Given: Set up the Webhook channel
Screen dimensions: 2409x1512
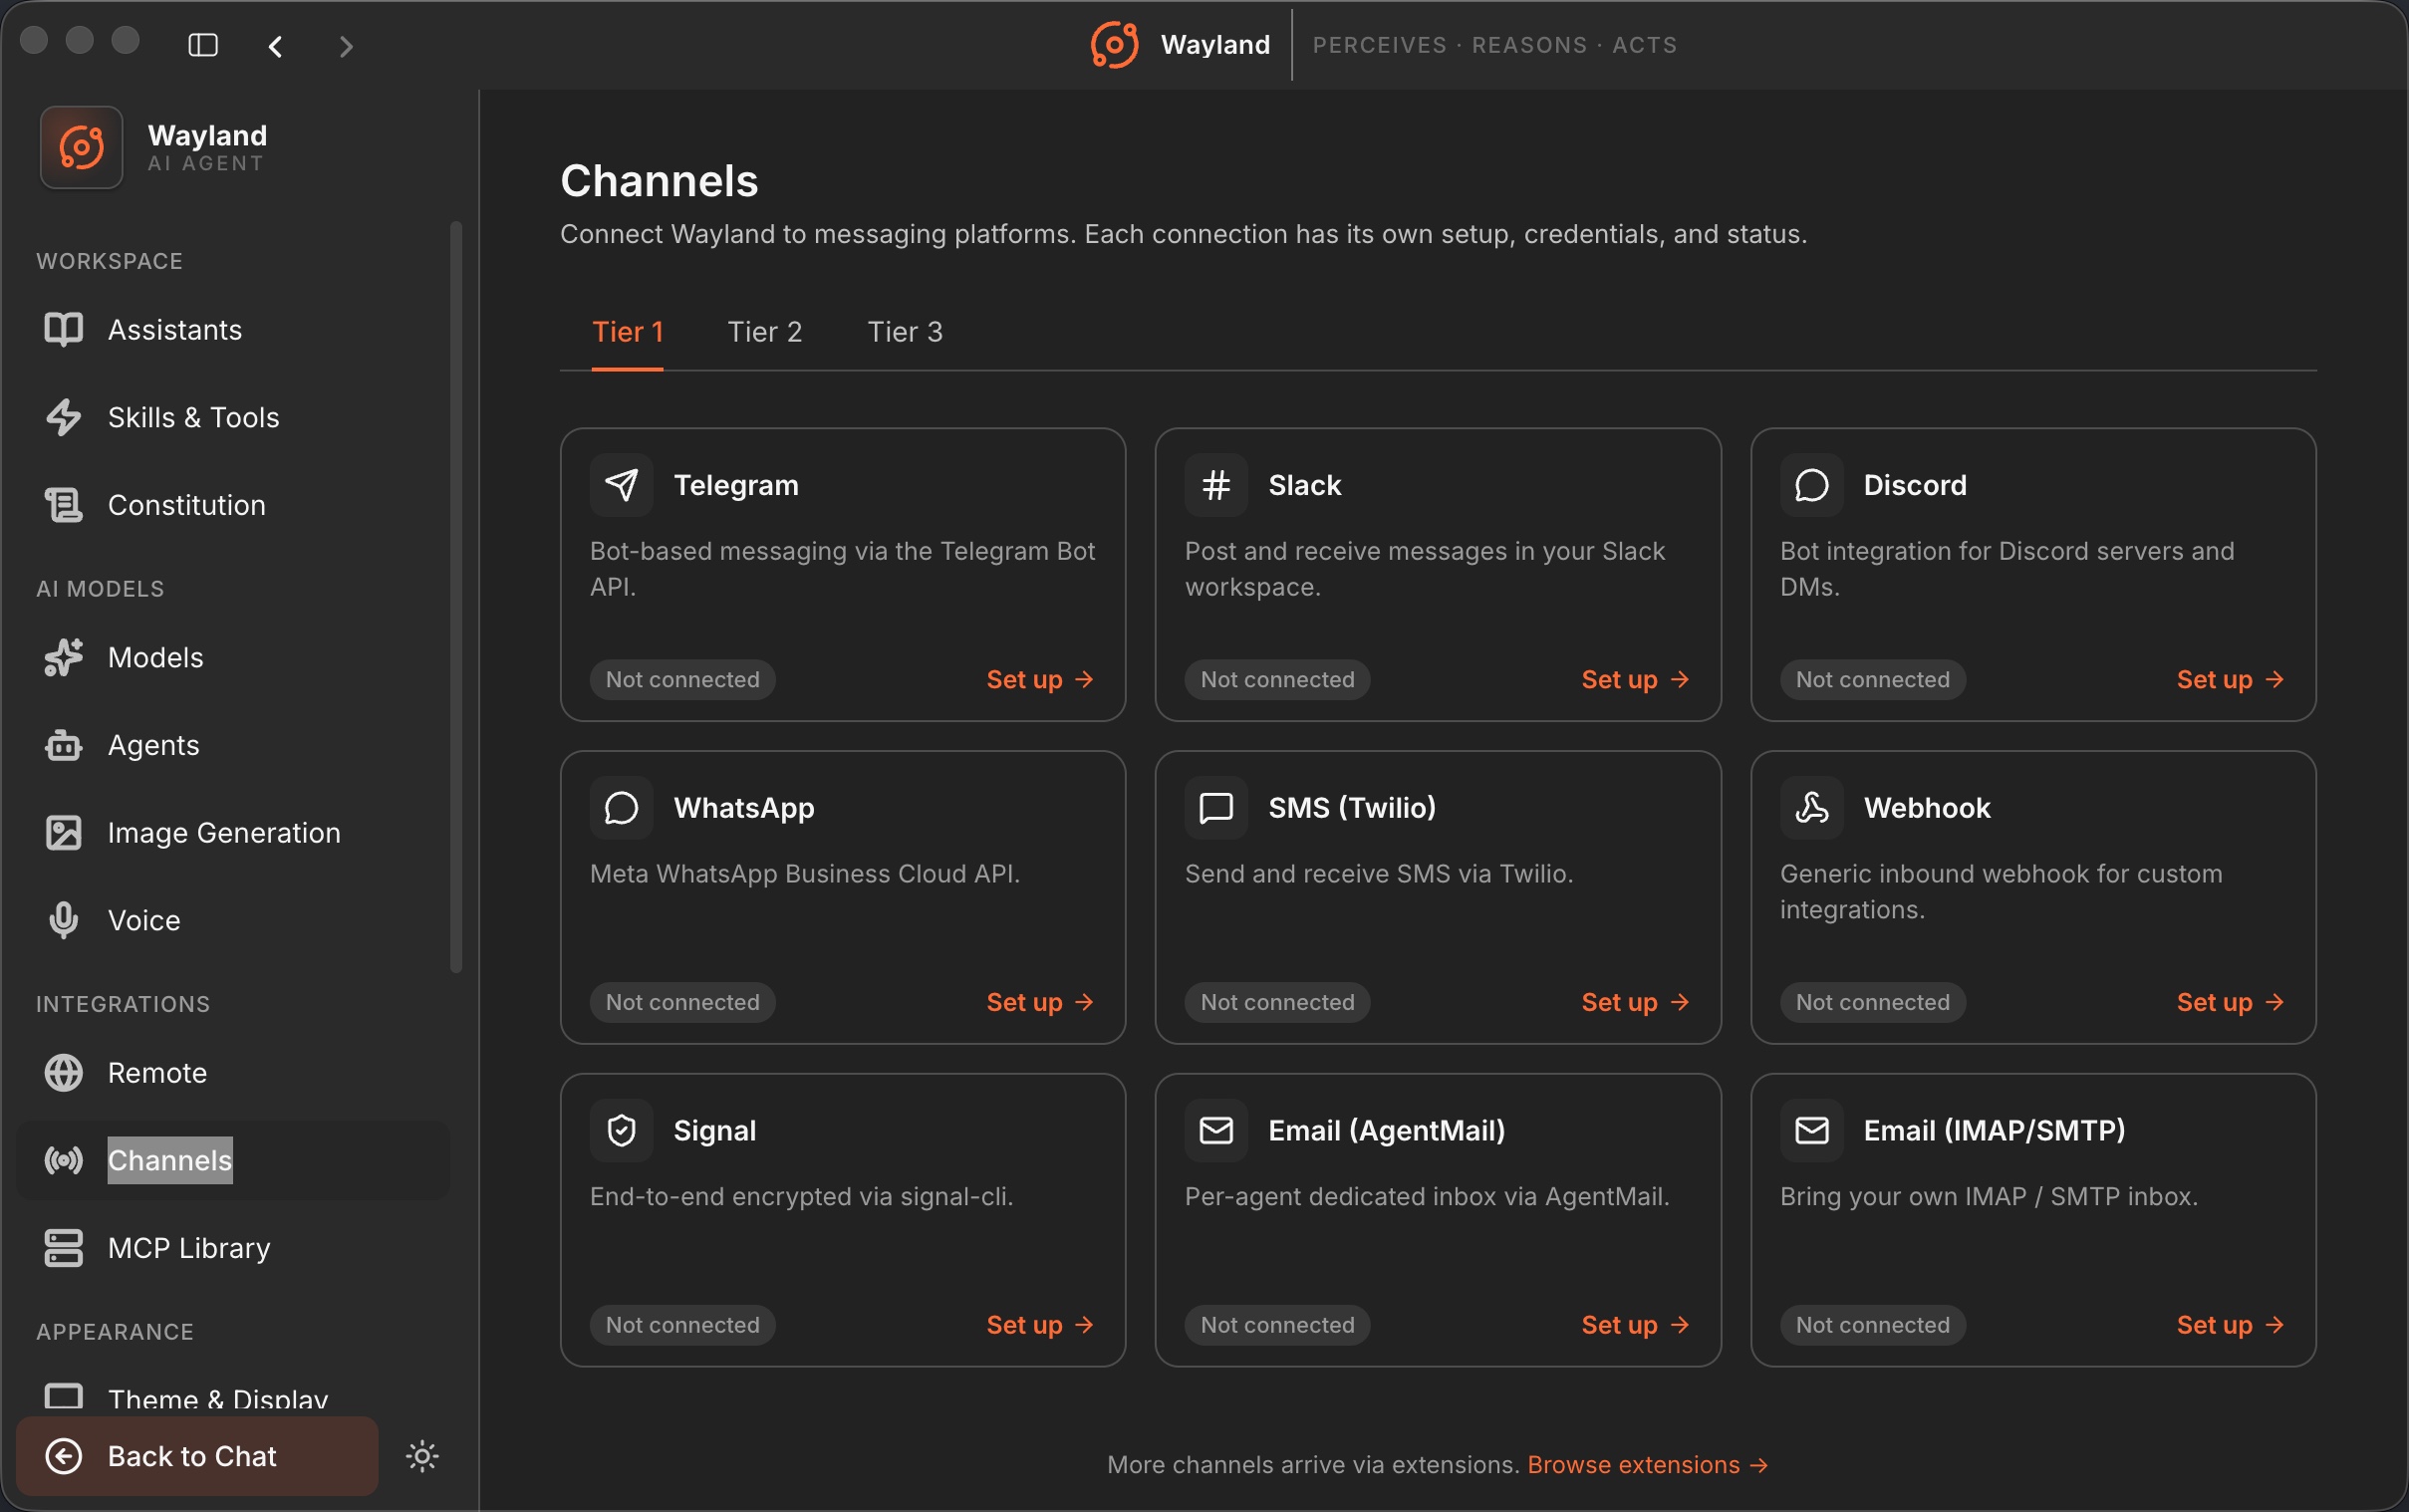Looking at the screenshot, I should 2230,1002.
